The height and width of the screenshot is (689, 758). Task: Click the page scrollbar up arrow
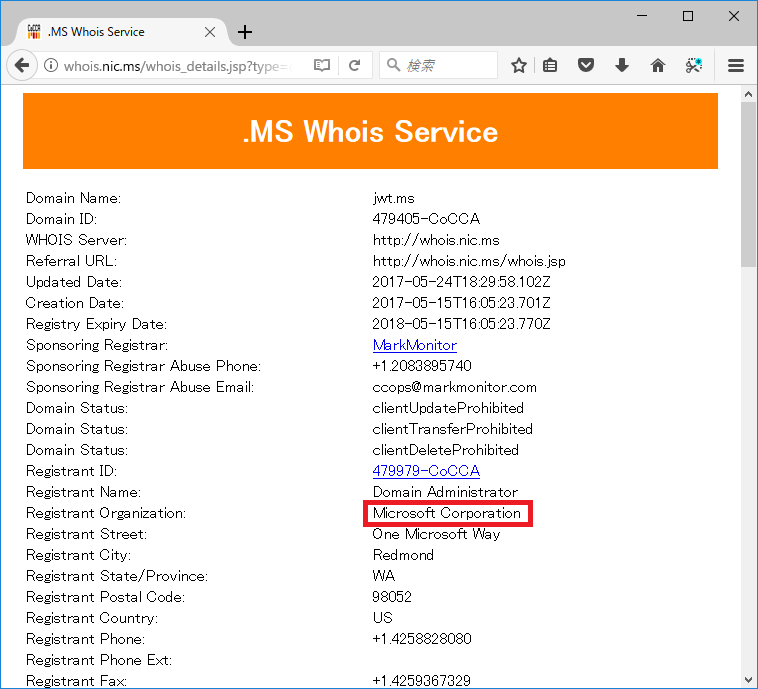[748, 95]
